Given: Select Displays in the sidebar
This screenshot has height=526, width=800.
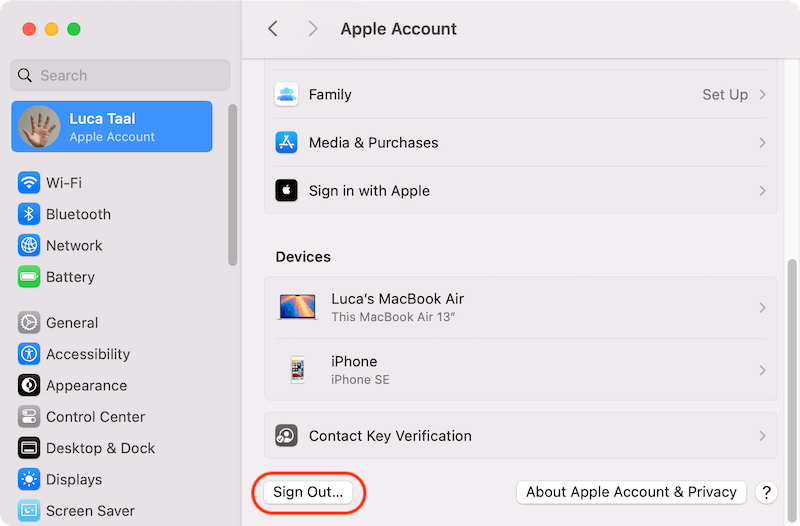Looking at the screenshot, I should click(74, 480).
